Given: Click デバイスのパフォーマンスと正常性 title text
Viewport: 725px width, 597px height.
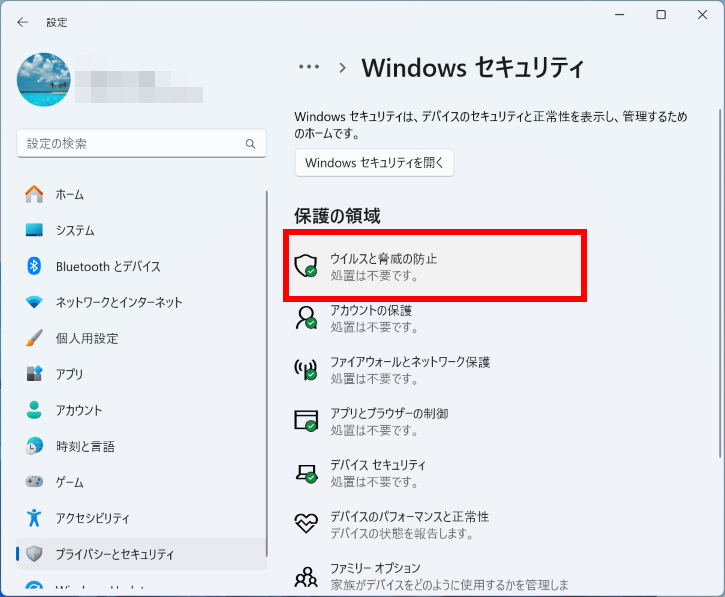Looking at the screenshot, I should (409, 517).
